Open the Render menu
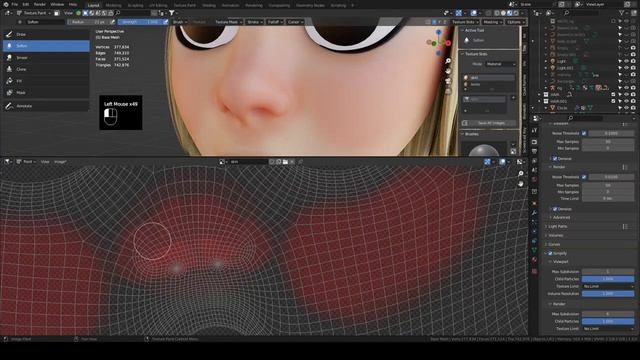Image resolution: width=640 pixels, height=360 pixels. click(40, 4)
